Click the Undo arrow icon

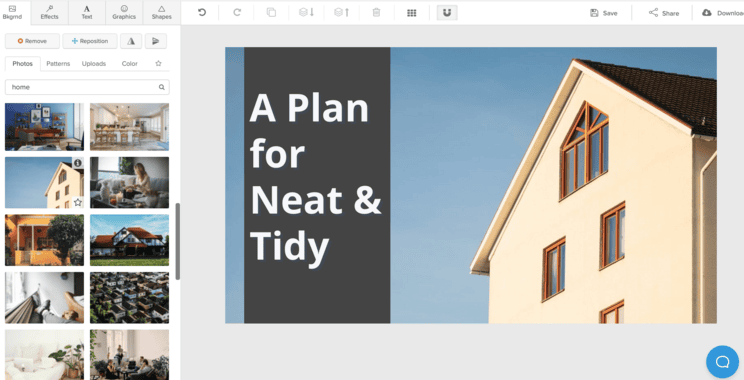point(202,12)
